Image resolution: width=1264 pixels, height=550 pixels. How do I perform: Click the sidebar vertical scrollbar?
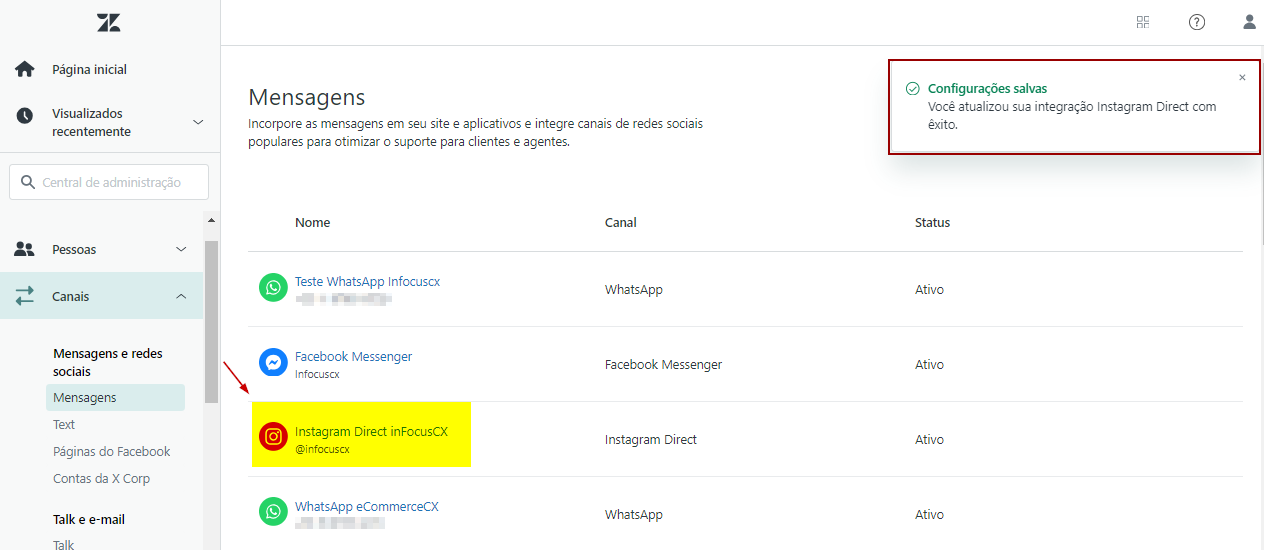point(210,320)
